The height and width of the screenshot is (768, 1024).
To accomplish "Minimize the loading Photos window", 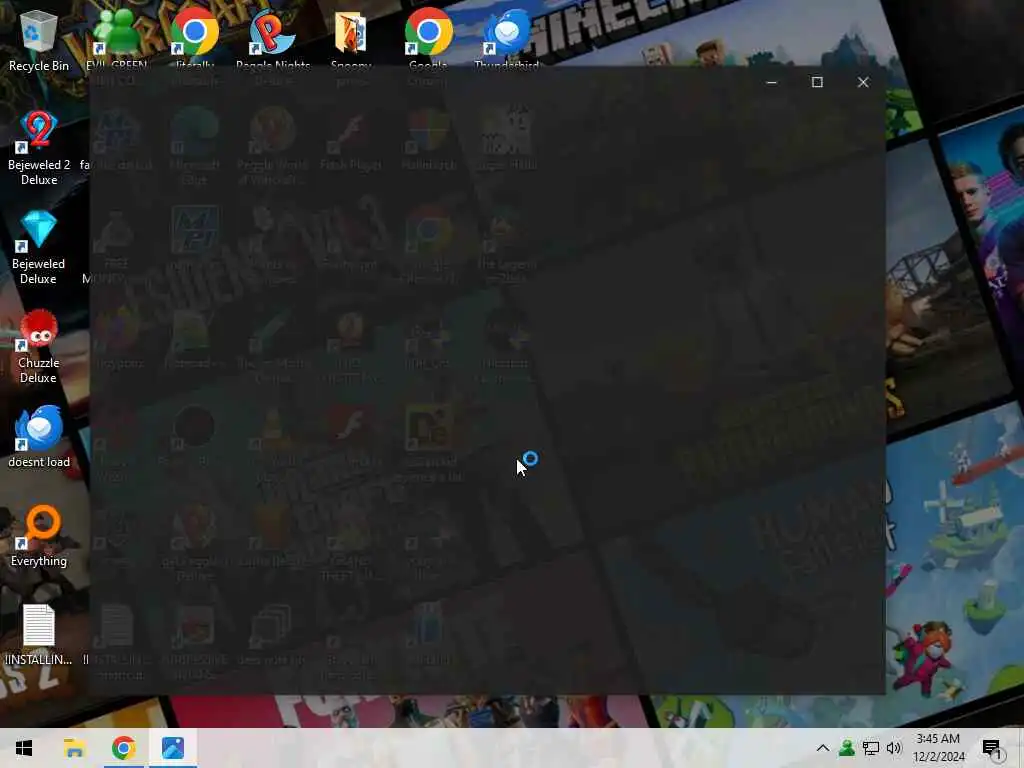I will 771,82.
